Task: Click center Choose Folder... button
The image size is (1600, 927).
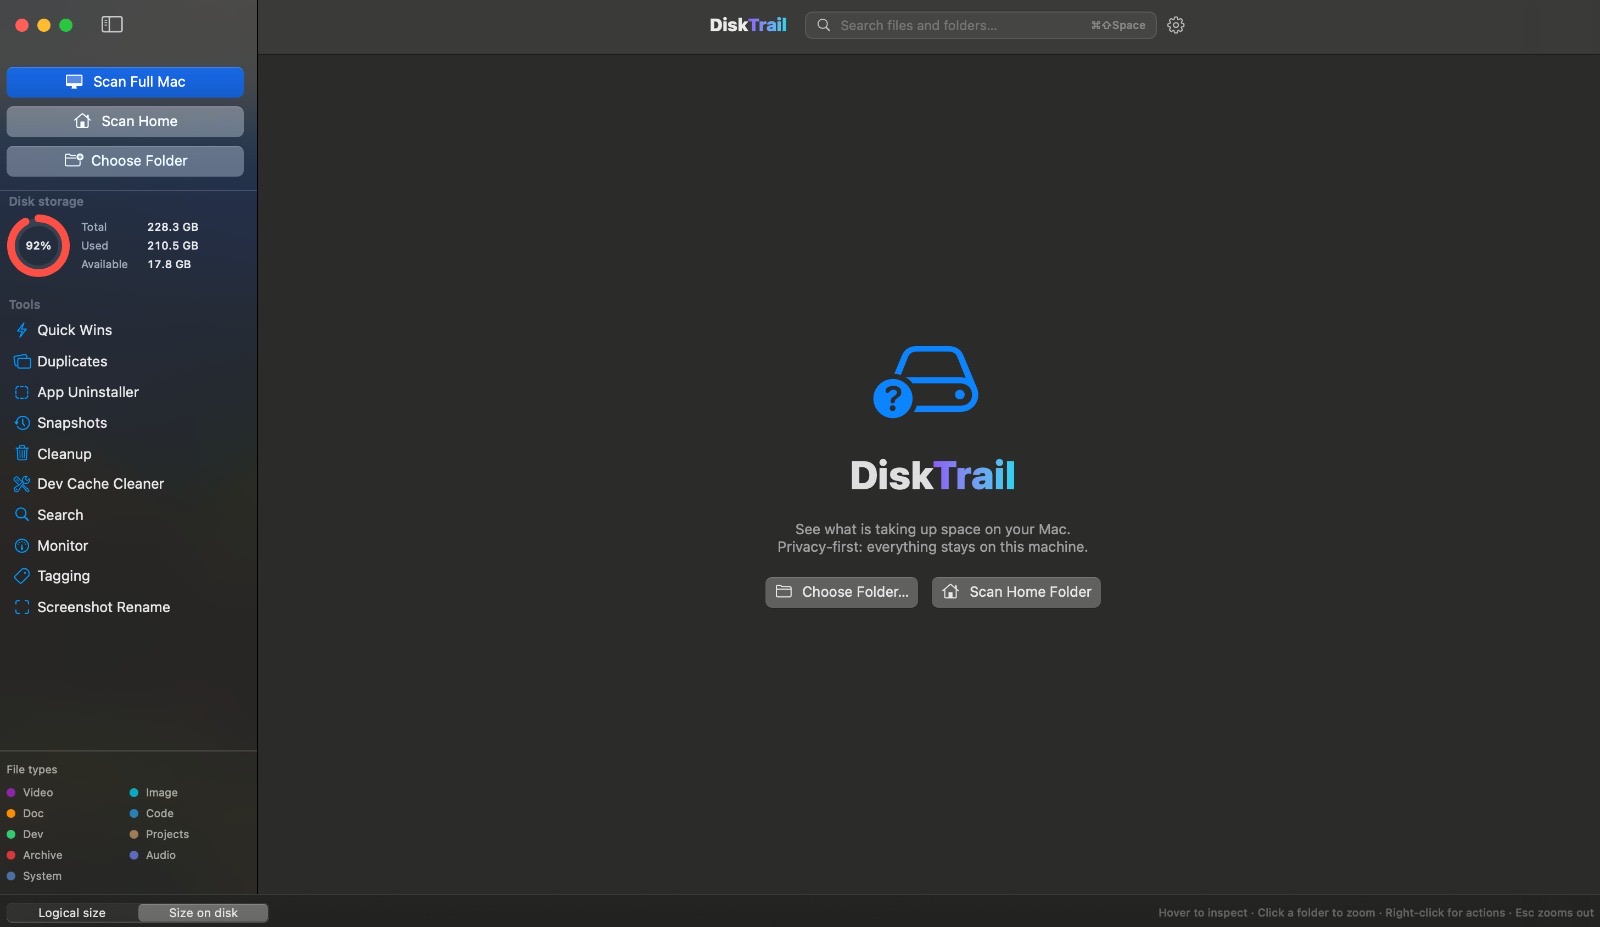Action: pos(841,592)
